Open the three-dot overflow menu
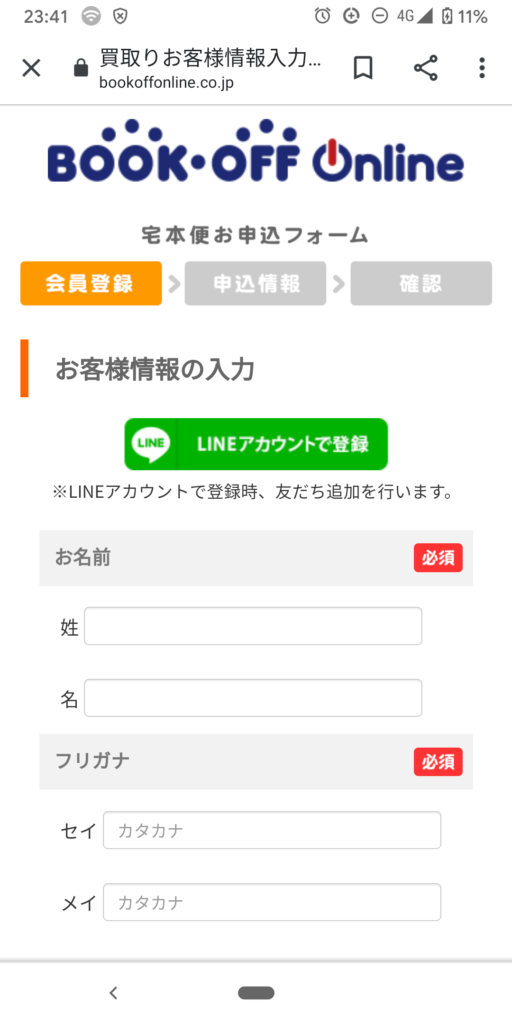Screen dimensions: 512x1024 pyautogui.click(x=482, y=68)
